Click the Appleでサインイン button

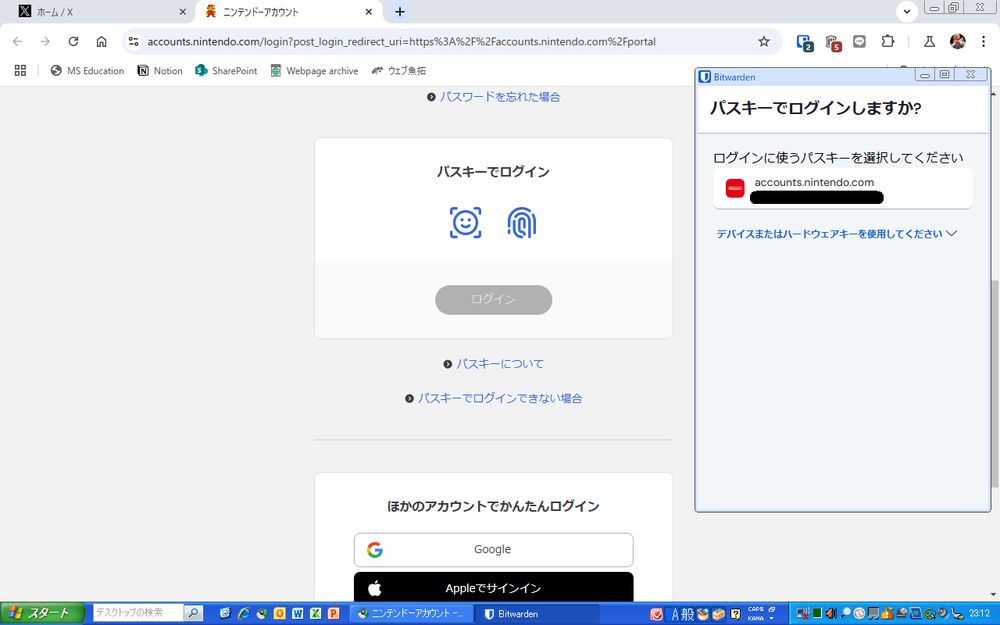coord(494,587)
